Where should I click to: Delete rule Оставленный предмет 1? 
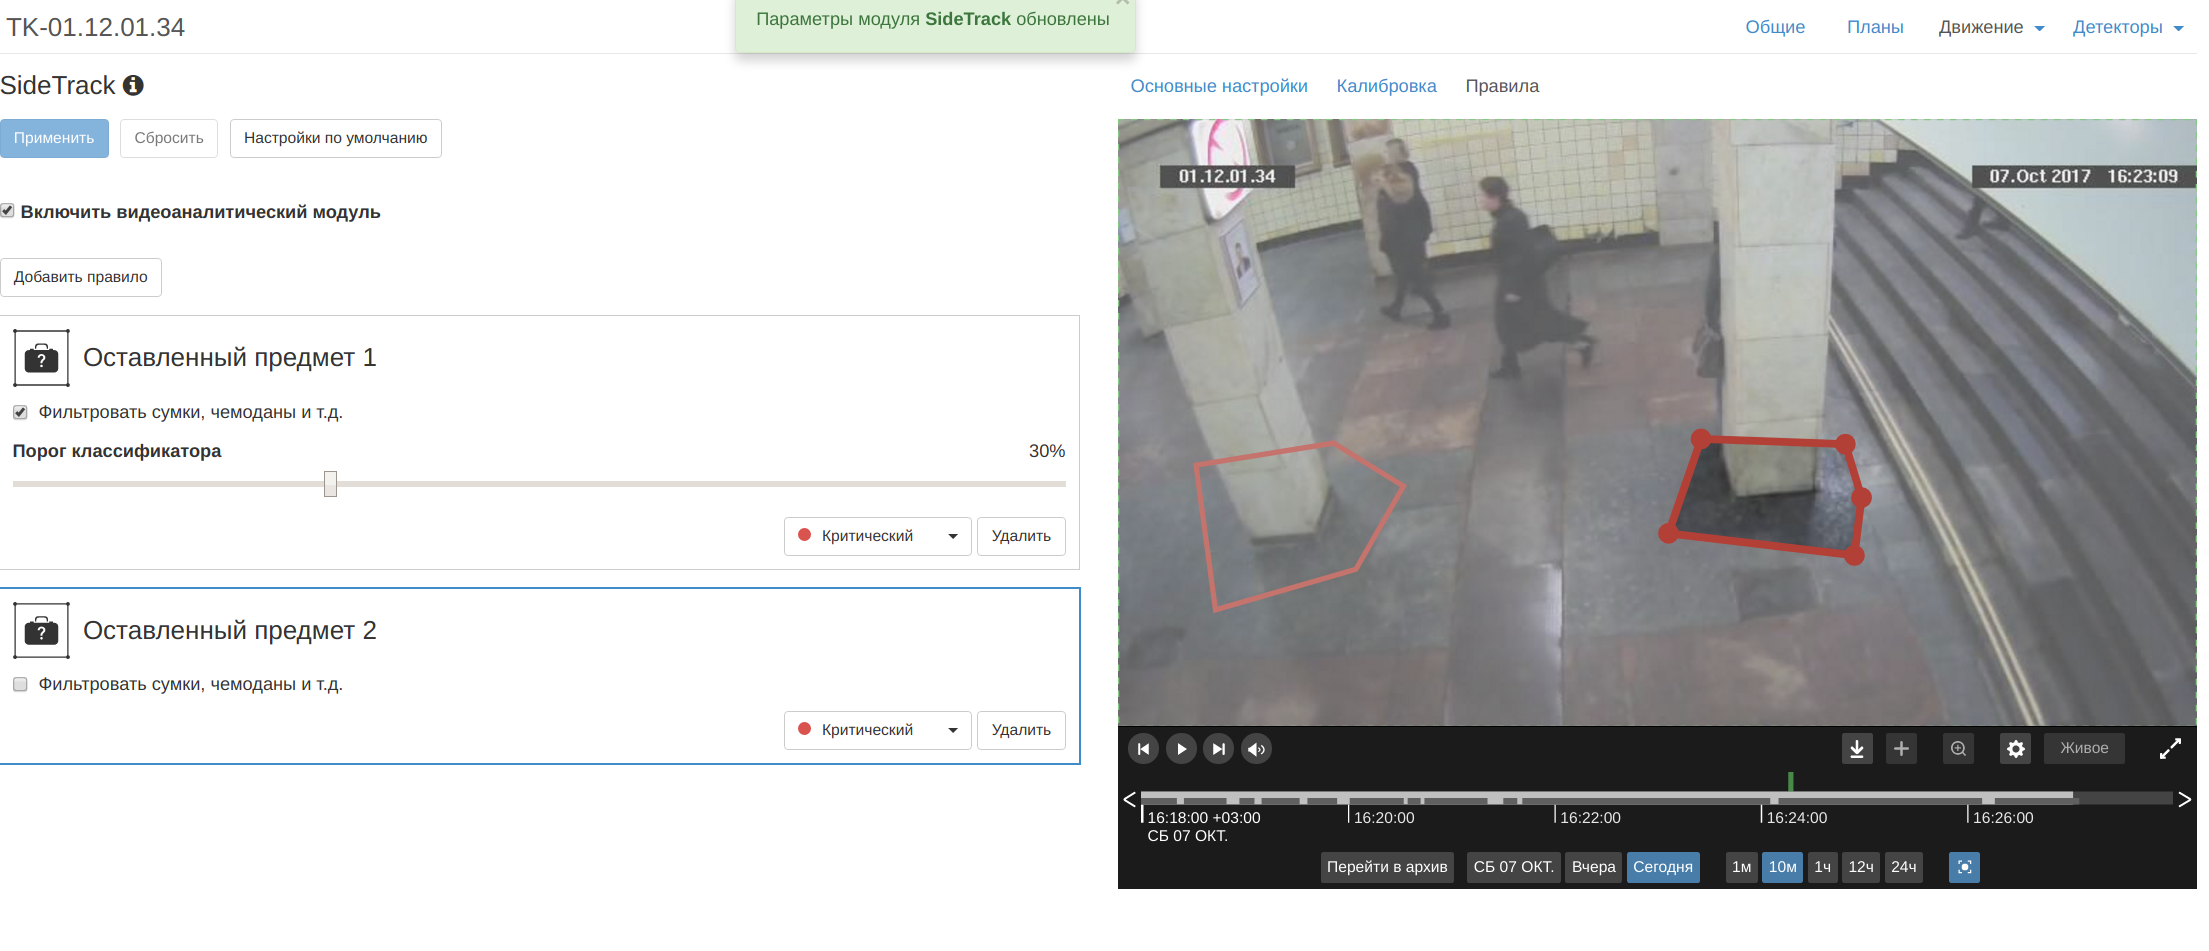pyautogui.click(x=1021, y=536)
